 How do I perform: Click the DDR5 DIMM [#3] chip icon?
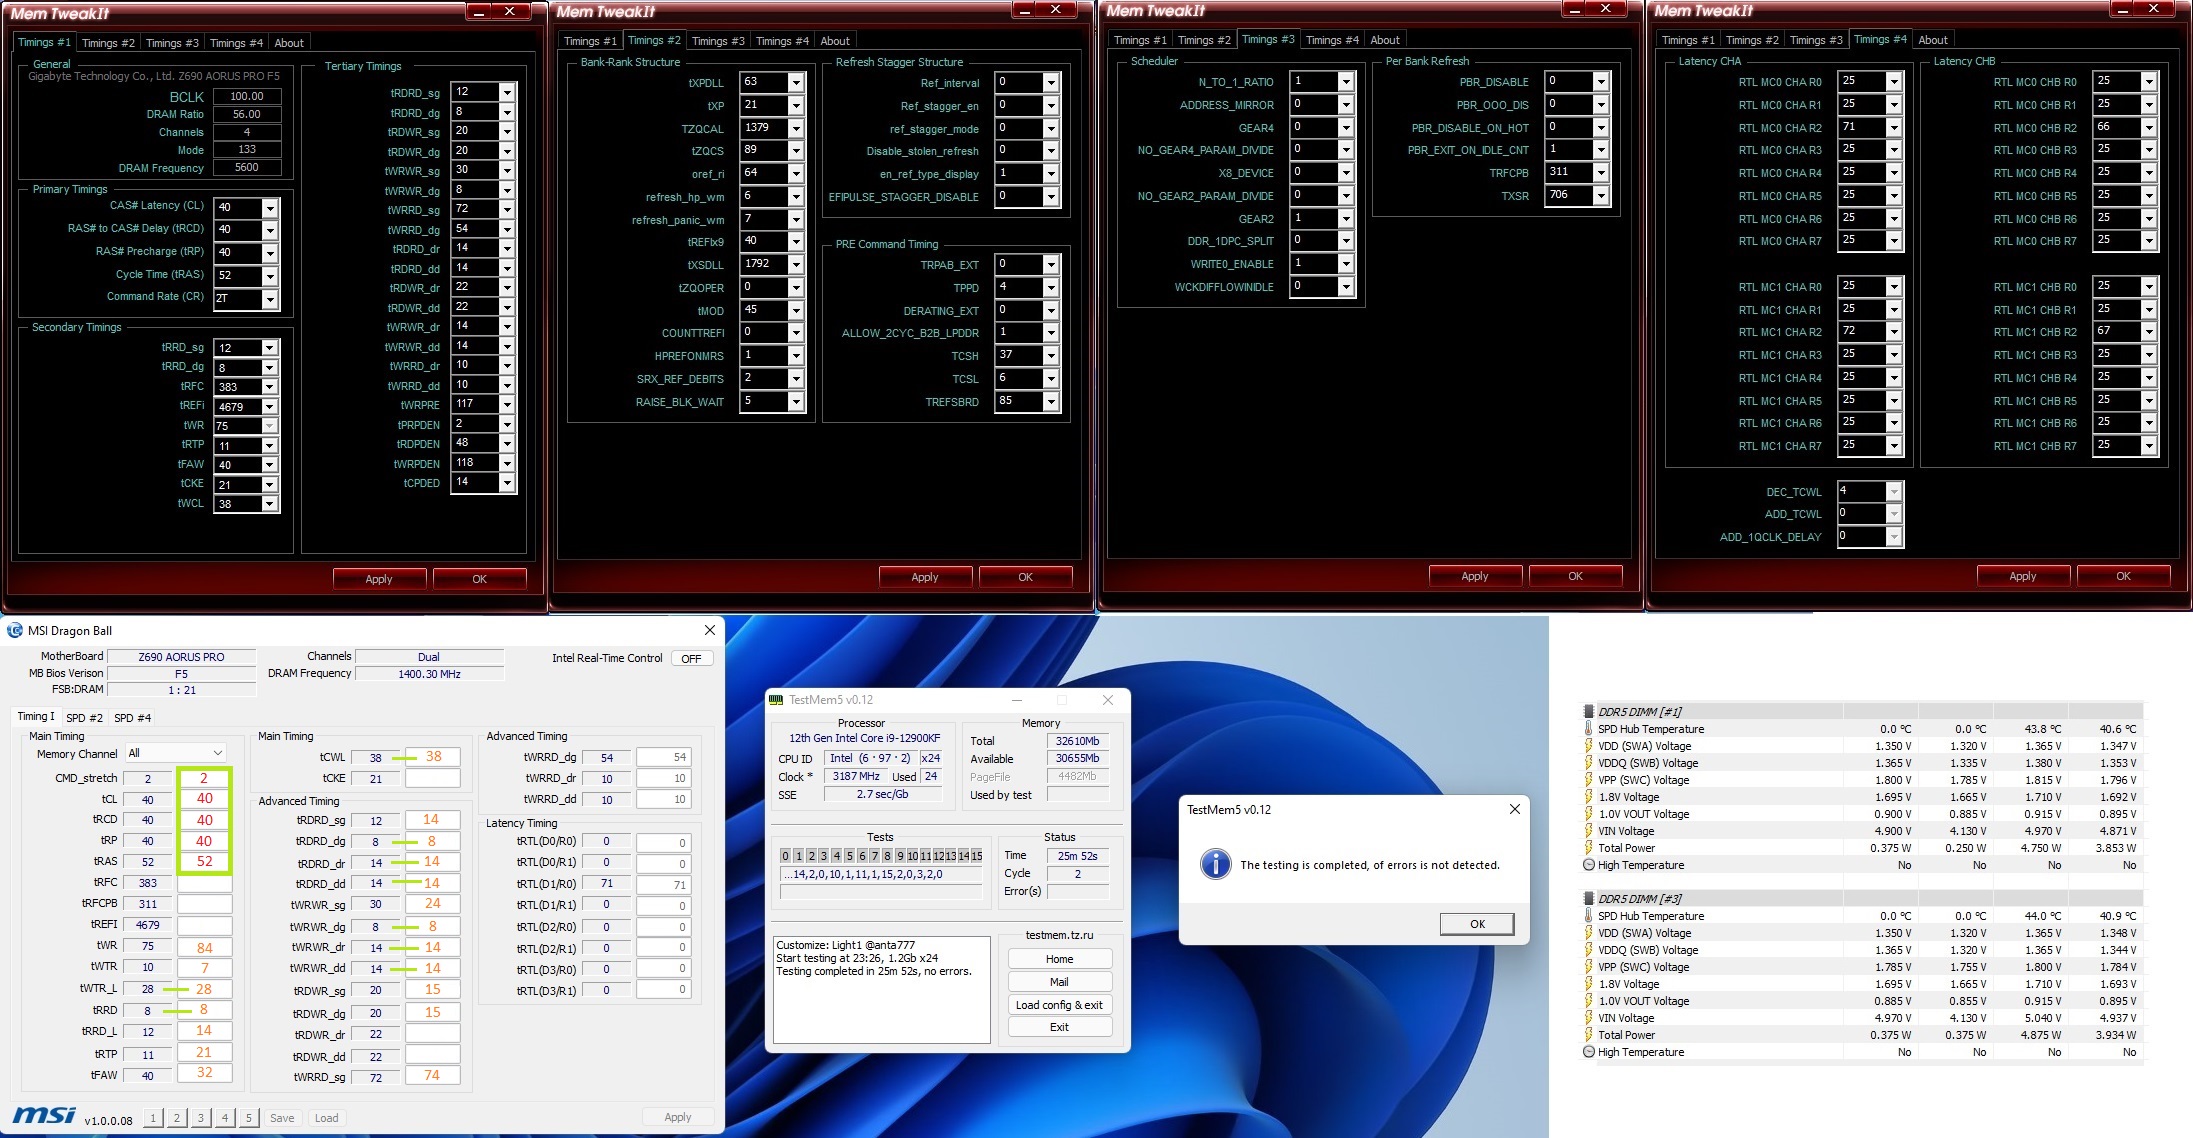coord(1589,899)
